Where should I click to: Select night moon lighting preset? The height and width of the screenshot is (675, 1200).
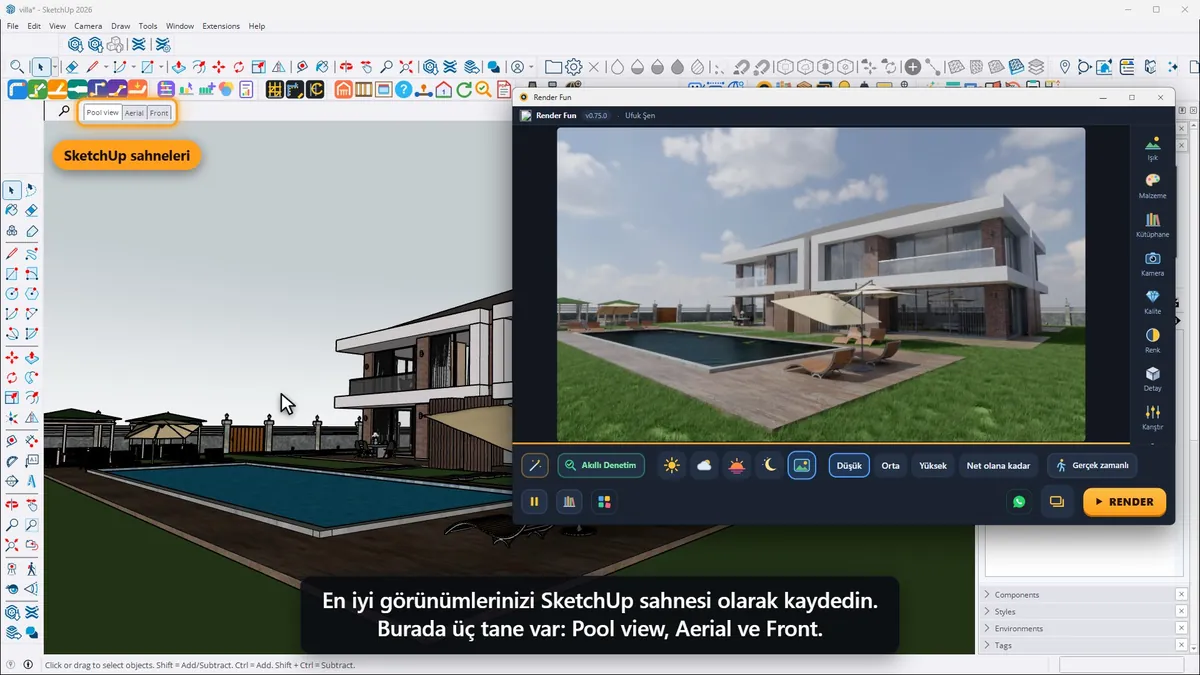point(769,465)
